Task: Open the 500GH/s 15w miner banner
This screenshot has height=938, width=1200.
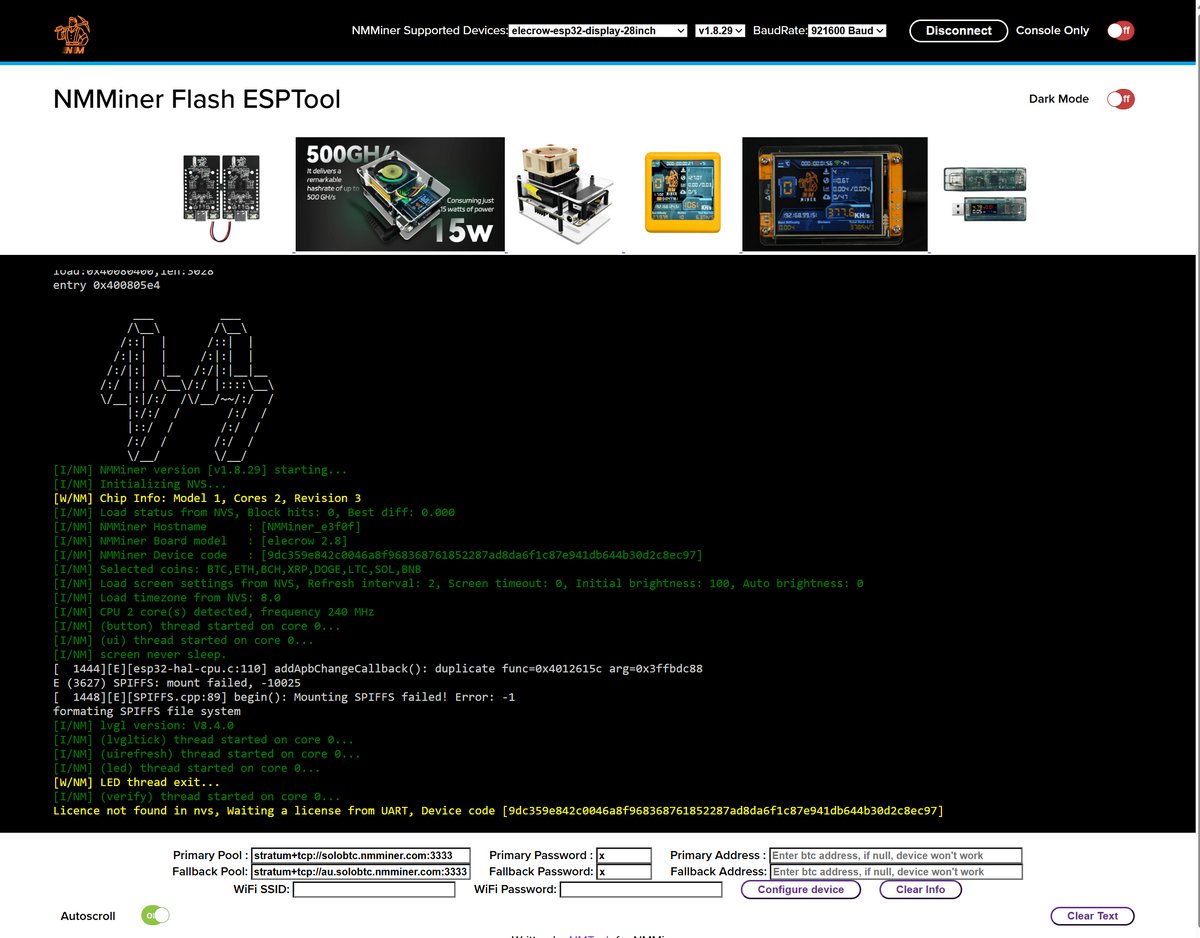Action: pyautogui.click(x=400, y=194)
